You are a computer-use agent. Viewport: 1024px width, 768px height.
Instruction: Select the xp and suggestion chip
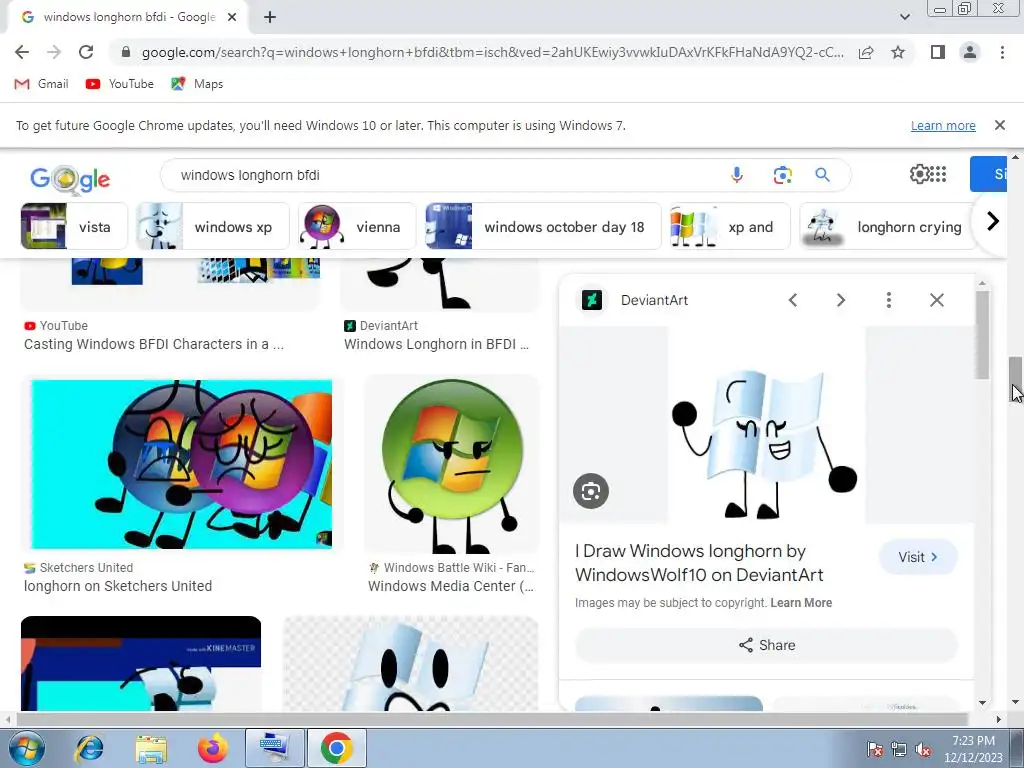pyautogui.click(x=730, y=227)
